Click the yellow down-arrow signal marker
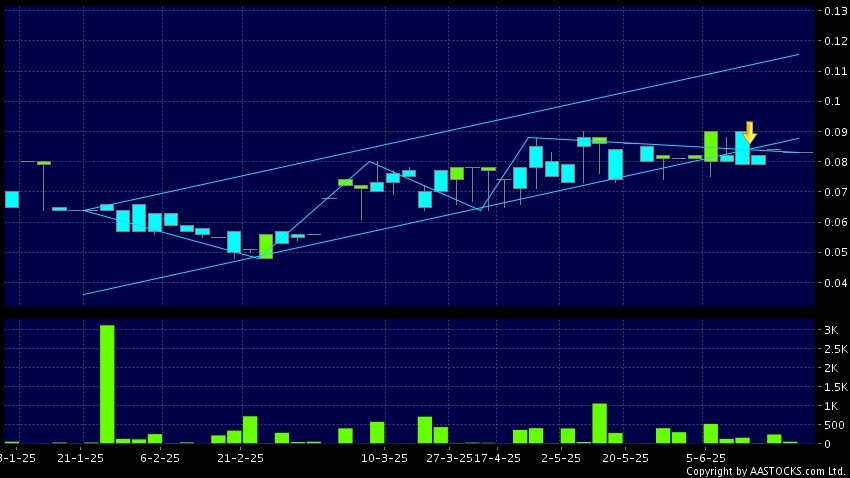850x478 pixels. [749, 133]
